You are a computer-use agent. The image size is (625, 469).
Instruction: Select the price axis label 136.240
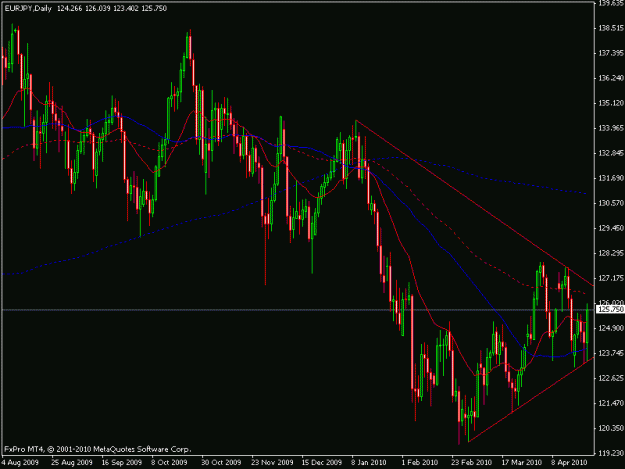point(611,78)
